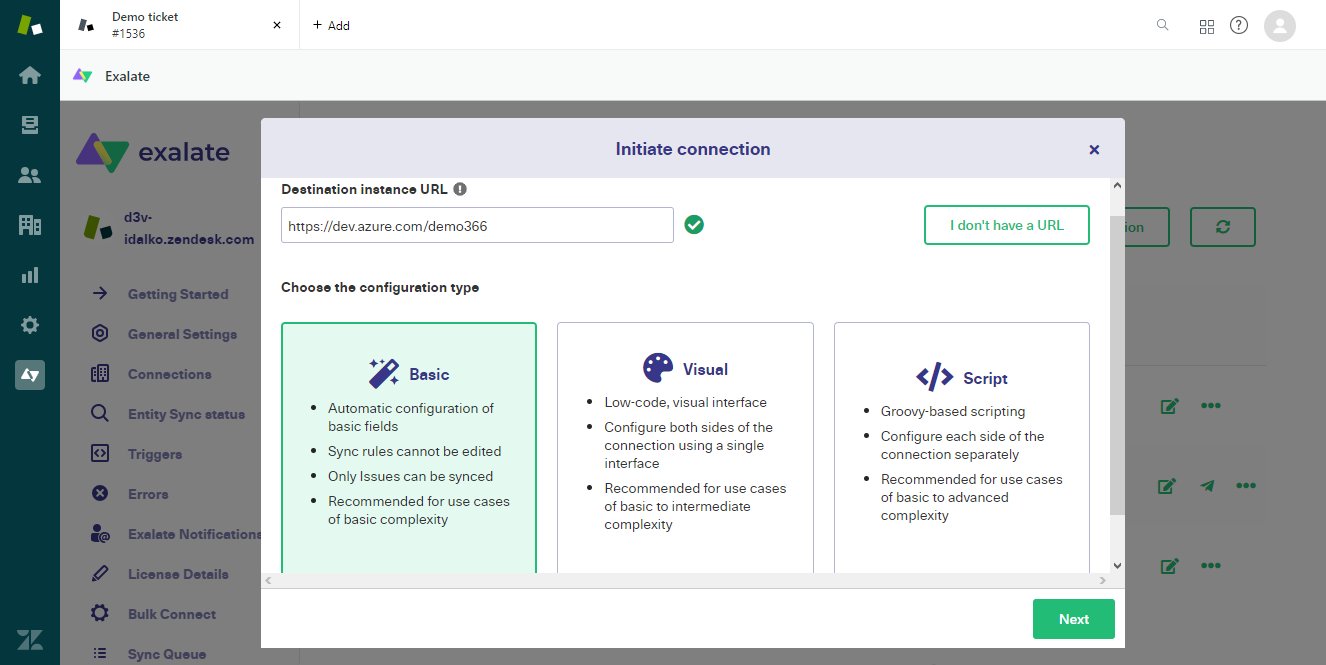This screenshot has width=1326, height=665.
Task: Open more options on first connection row
Action: [1211, 406]
